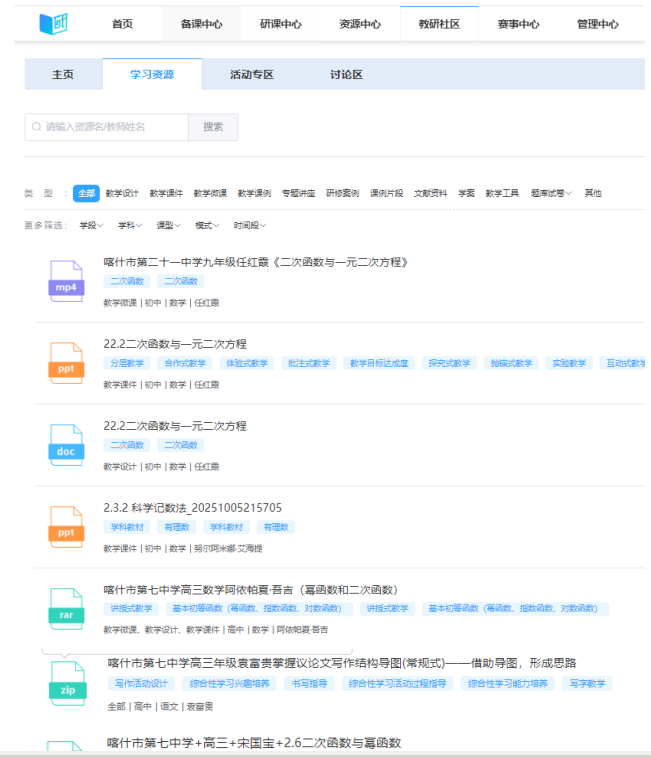Focus the resource name search input field
The width and height of the screenshot is (651, 758).
tap(107, 127)
